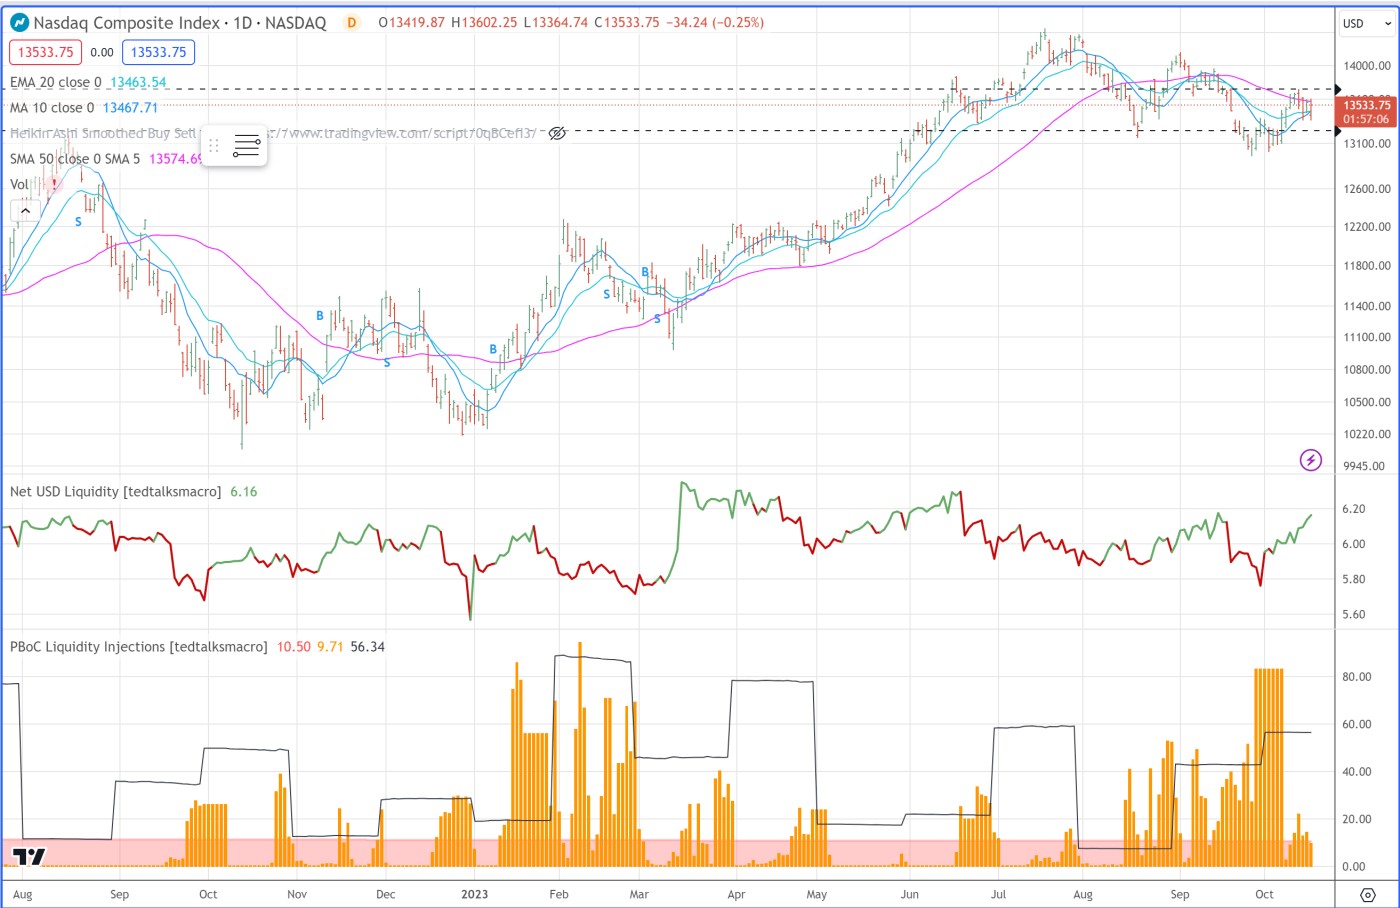Click the S signal near the August peak
The image size is (1400, 908).
[x=78, y=222]
